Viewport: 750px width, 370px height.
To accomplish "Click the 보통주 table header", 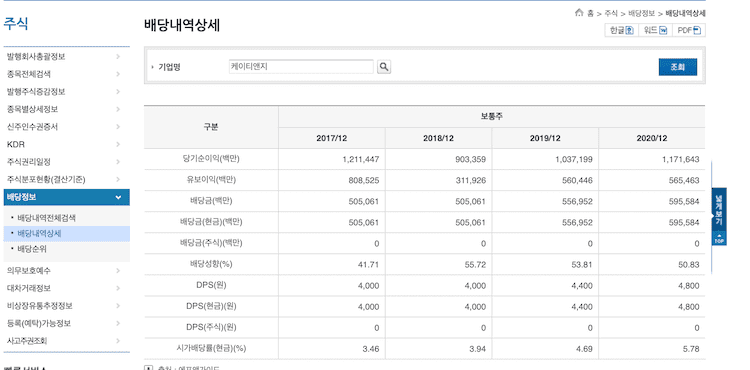I will 491,116.
